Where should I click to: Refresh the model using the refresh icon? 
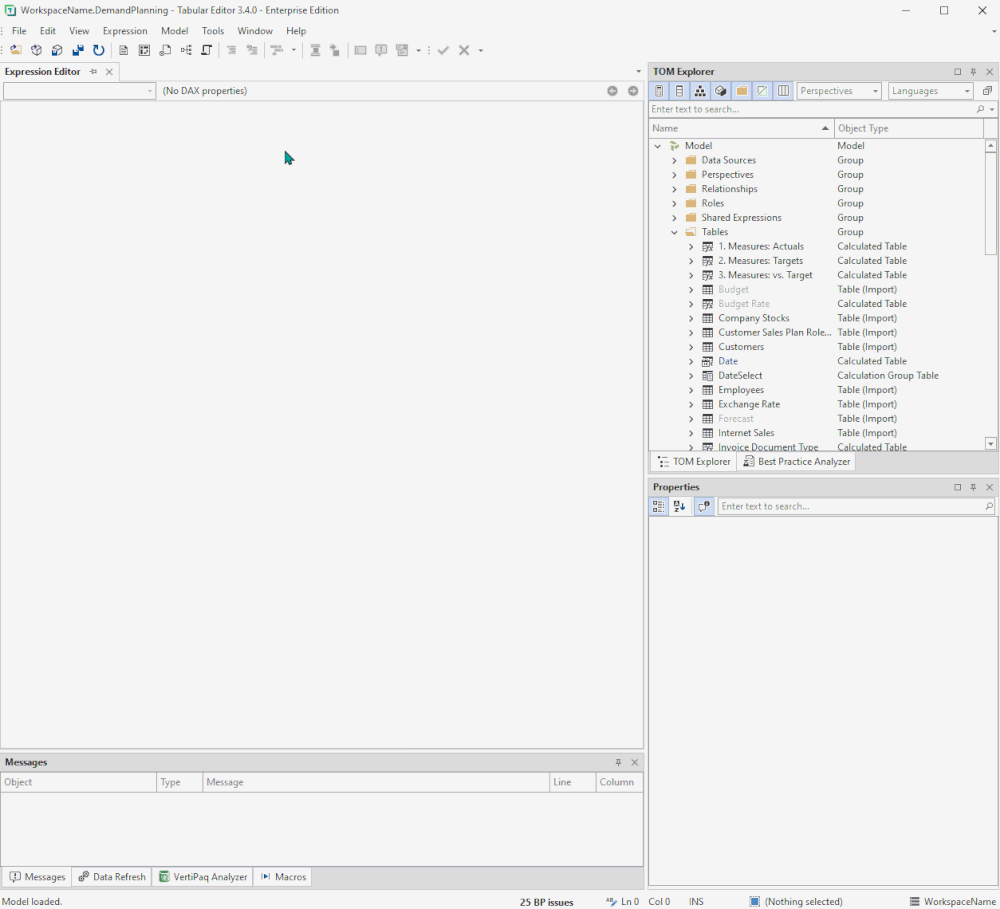pyautogui.click(x=98, y=50)
